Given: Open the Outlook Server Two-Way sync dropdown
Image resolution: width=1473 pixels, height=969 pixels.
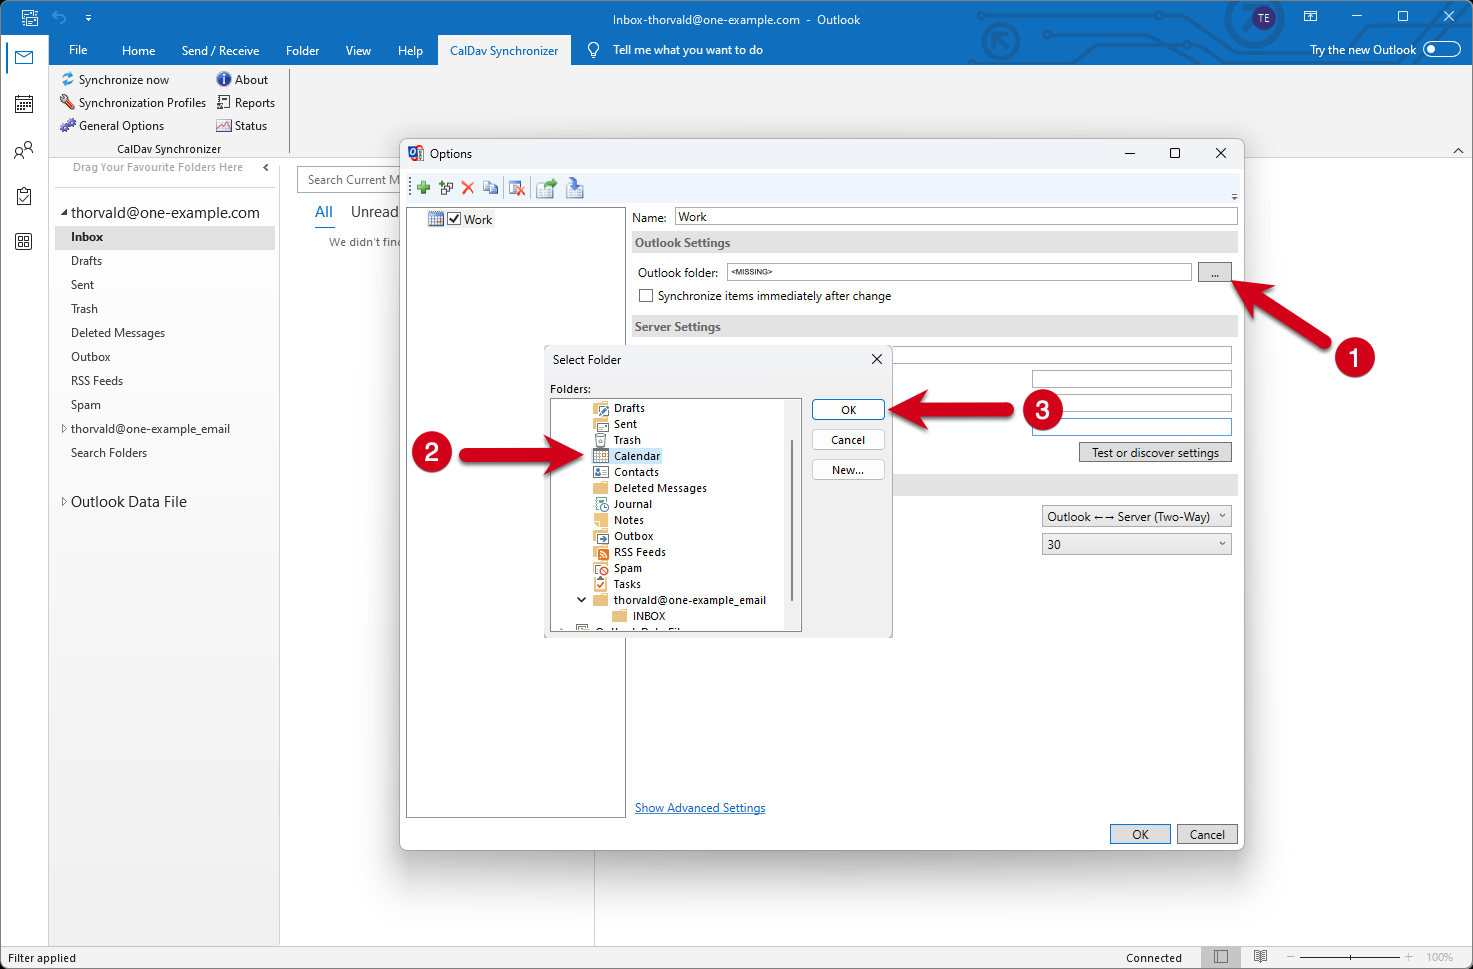Looking at the screenshot, I should 1136,517.
